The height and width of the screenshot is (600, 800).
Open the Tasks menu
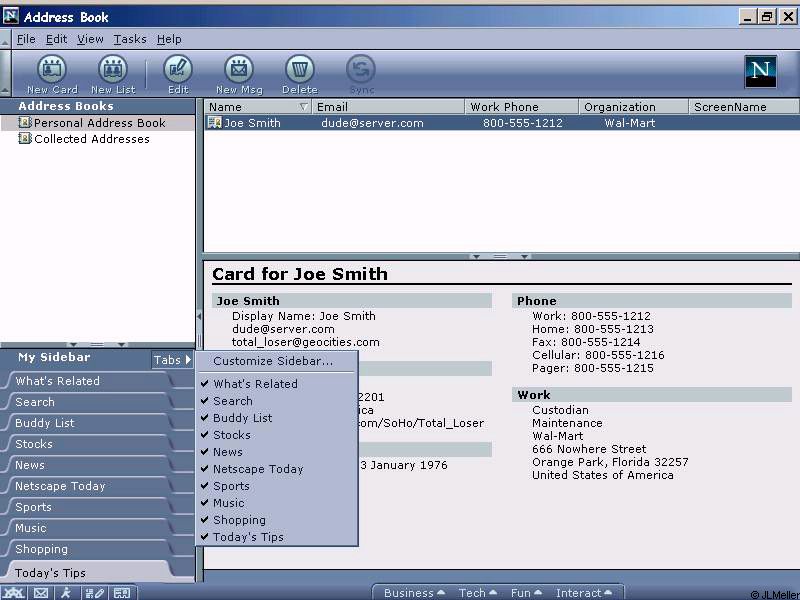[x=130, y=39]
